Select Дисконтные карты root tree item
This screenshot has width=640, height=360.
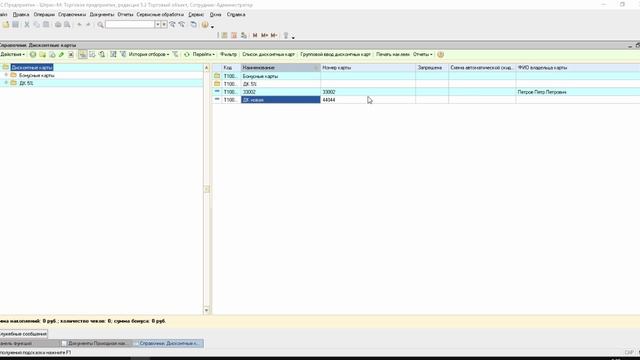click(32, 67)
